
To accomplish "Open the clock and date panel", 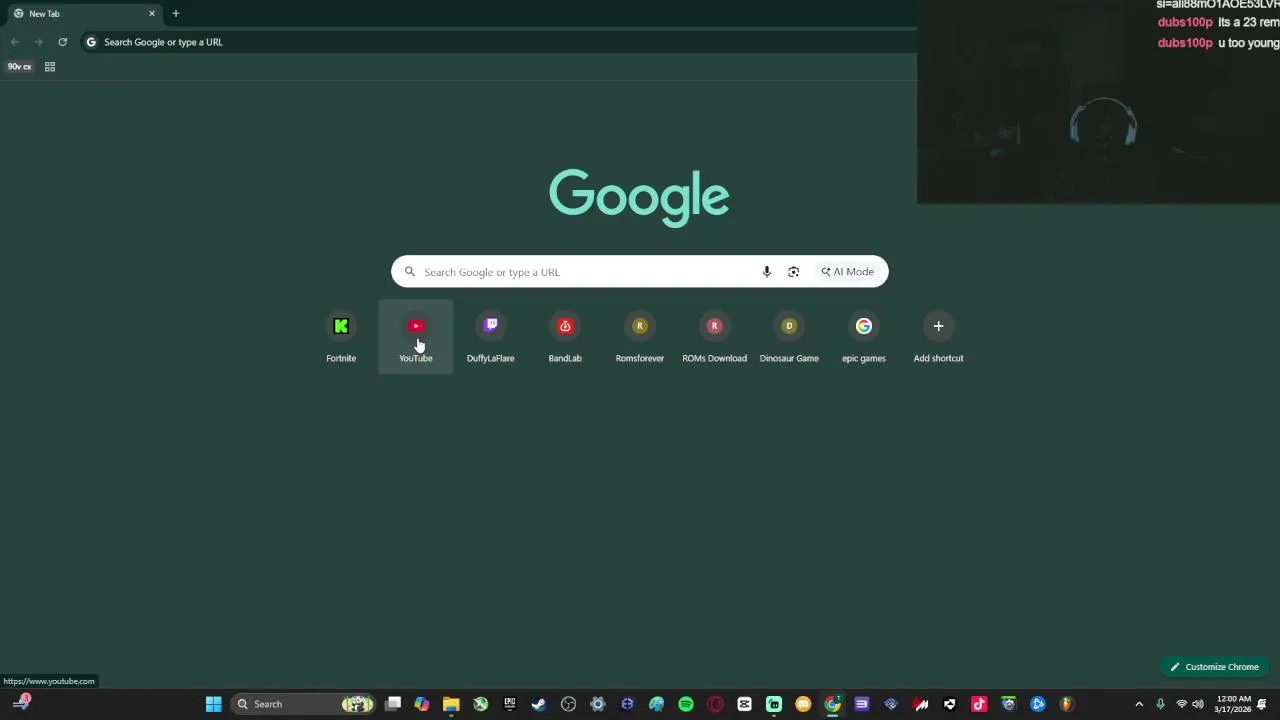I will pos(1232,704).
